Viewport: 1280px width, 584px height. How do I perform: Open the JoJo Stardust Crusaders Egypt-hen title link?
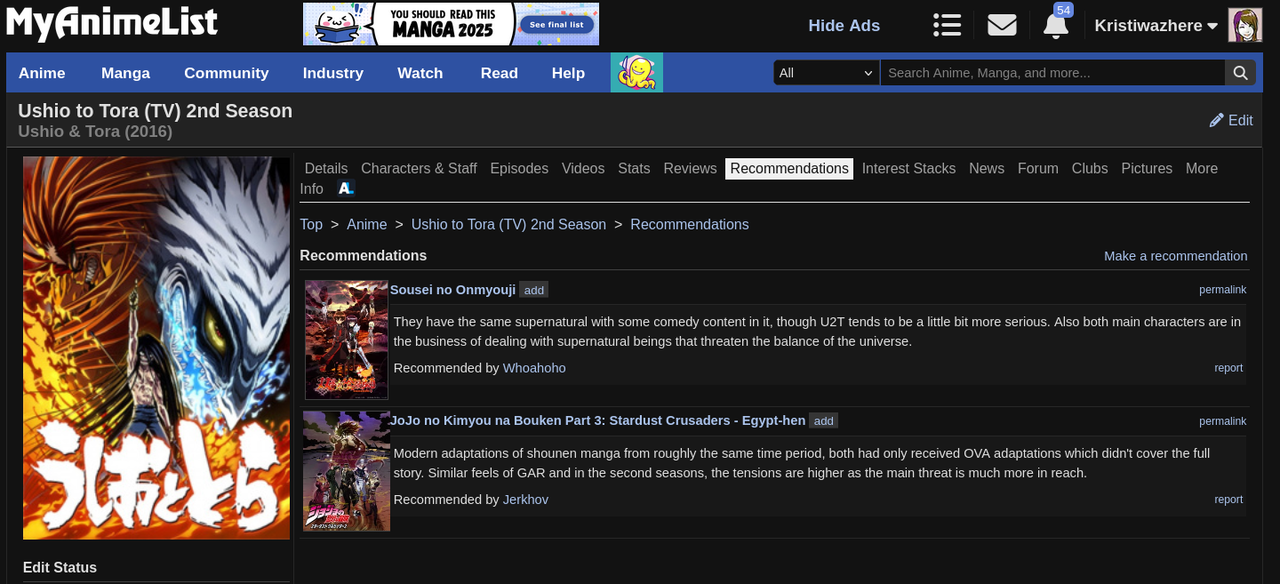[598, 421]
